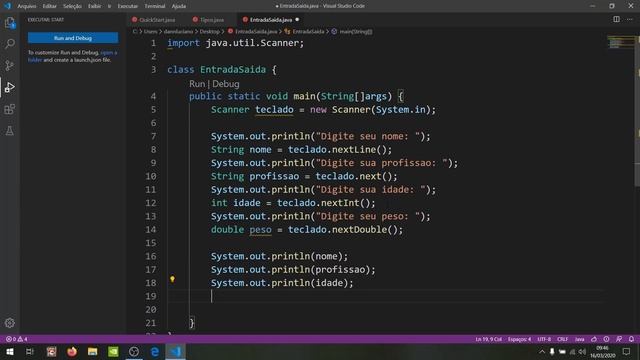Click the thumbs-up Java status icon
The image size is (640, 360).
pos(594,339)
